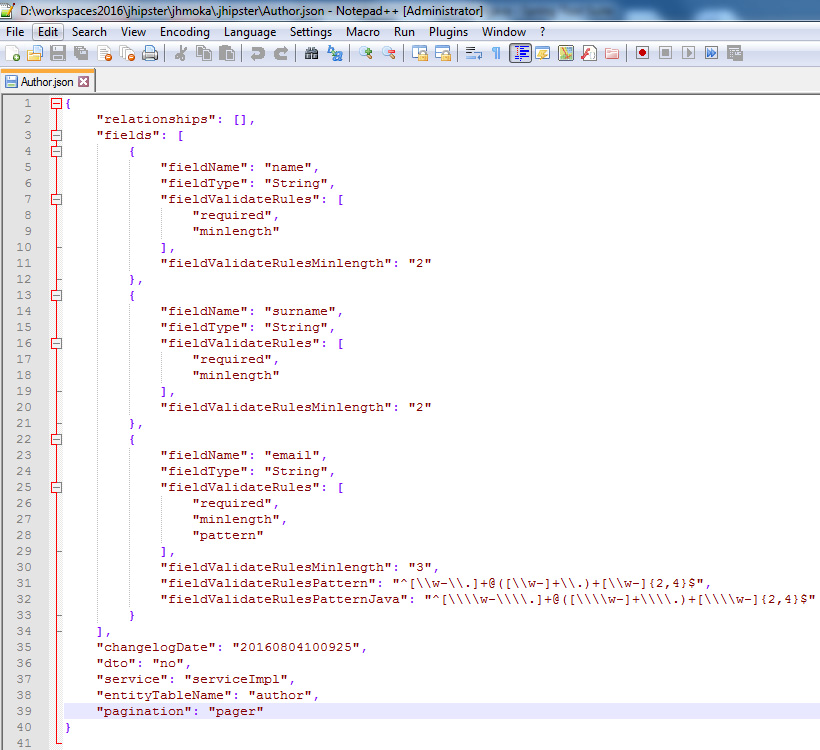The width and height of the screenshot is (820, 750).
Task: Open the Plugins menu
Action: point(448,32)
